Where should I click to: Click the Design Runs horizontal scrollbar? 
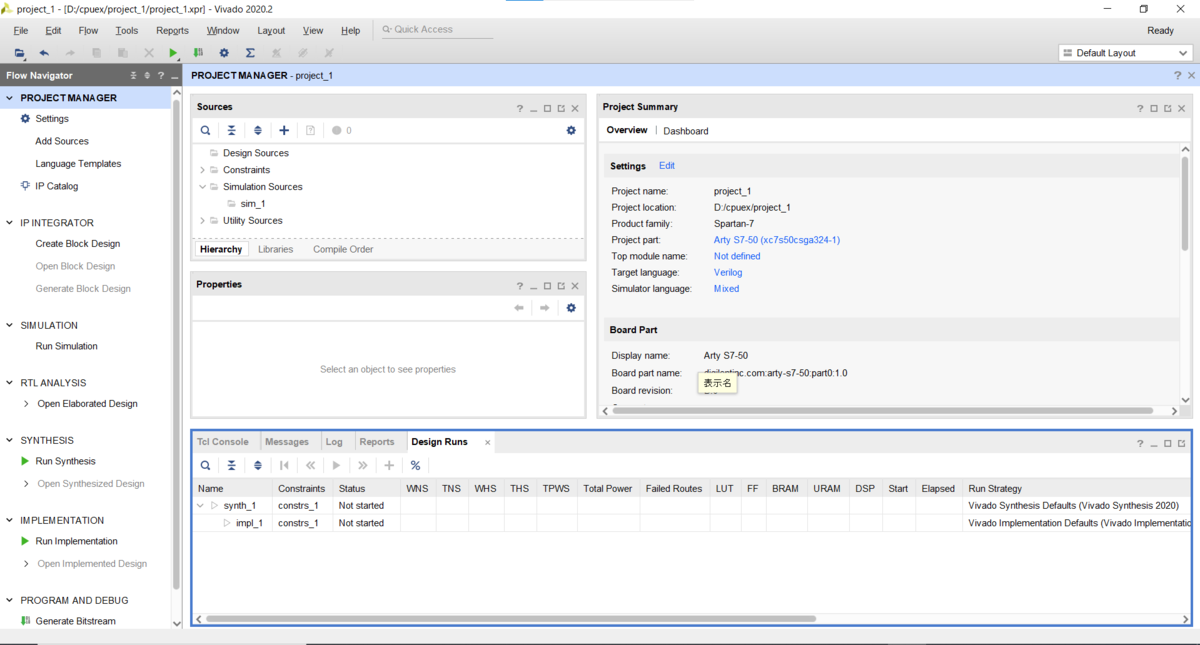coord(510,619)
